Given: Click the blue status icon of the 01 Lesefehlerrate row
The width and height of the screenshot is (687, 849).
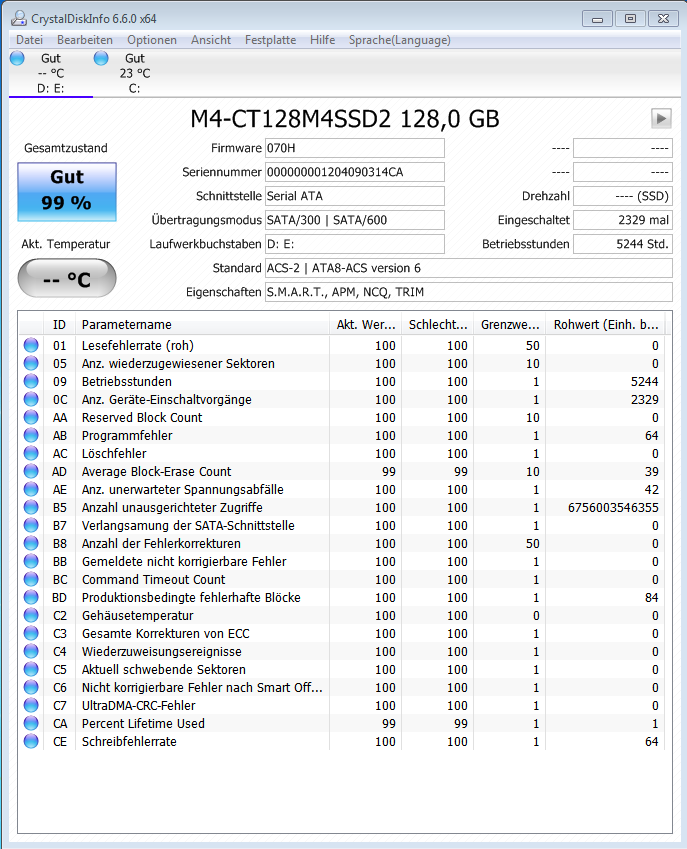Looking at the screenshot, I should 31,345.
